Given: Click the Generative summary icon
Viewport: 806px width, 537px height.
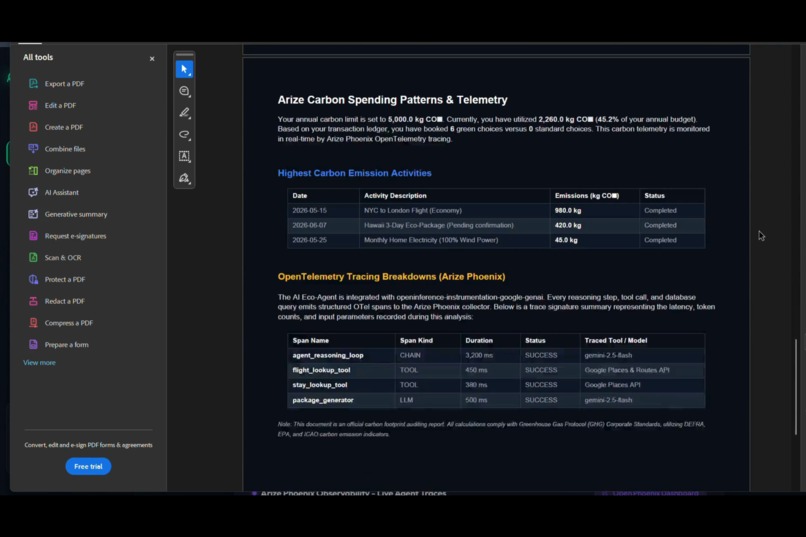Looking at the screenshot, I should point(33,214).
